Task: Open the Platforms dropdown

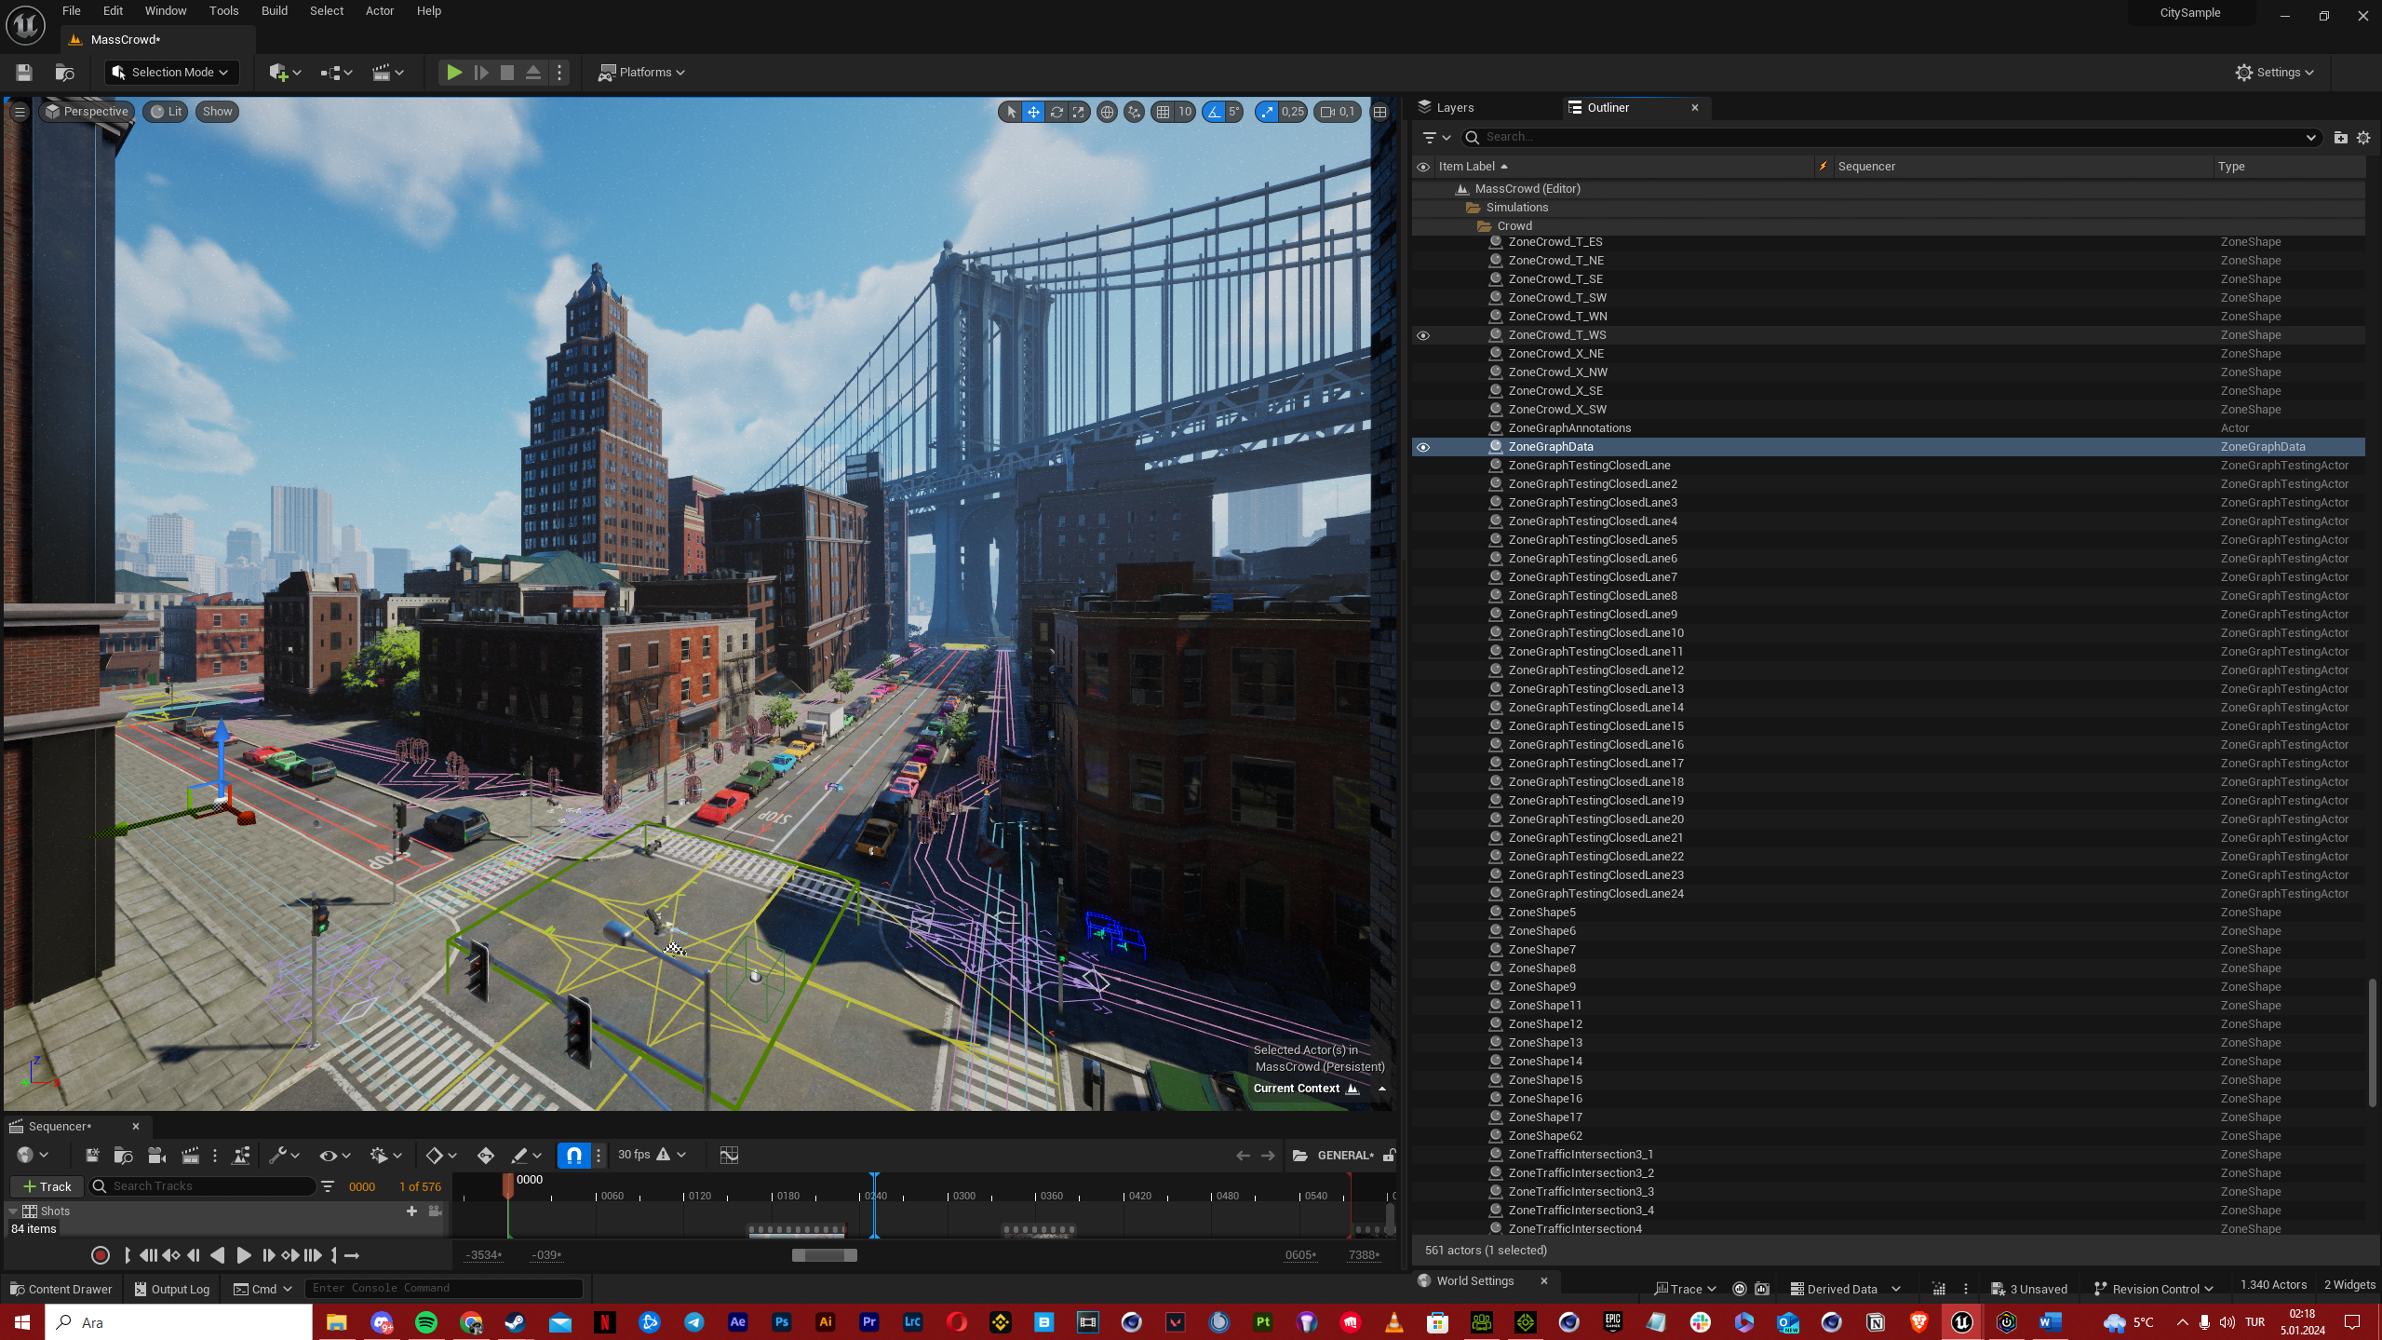Action: 641,72
